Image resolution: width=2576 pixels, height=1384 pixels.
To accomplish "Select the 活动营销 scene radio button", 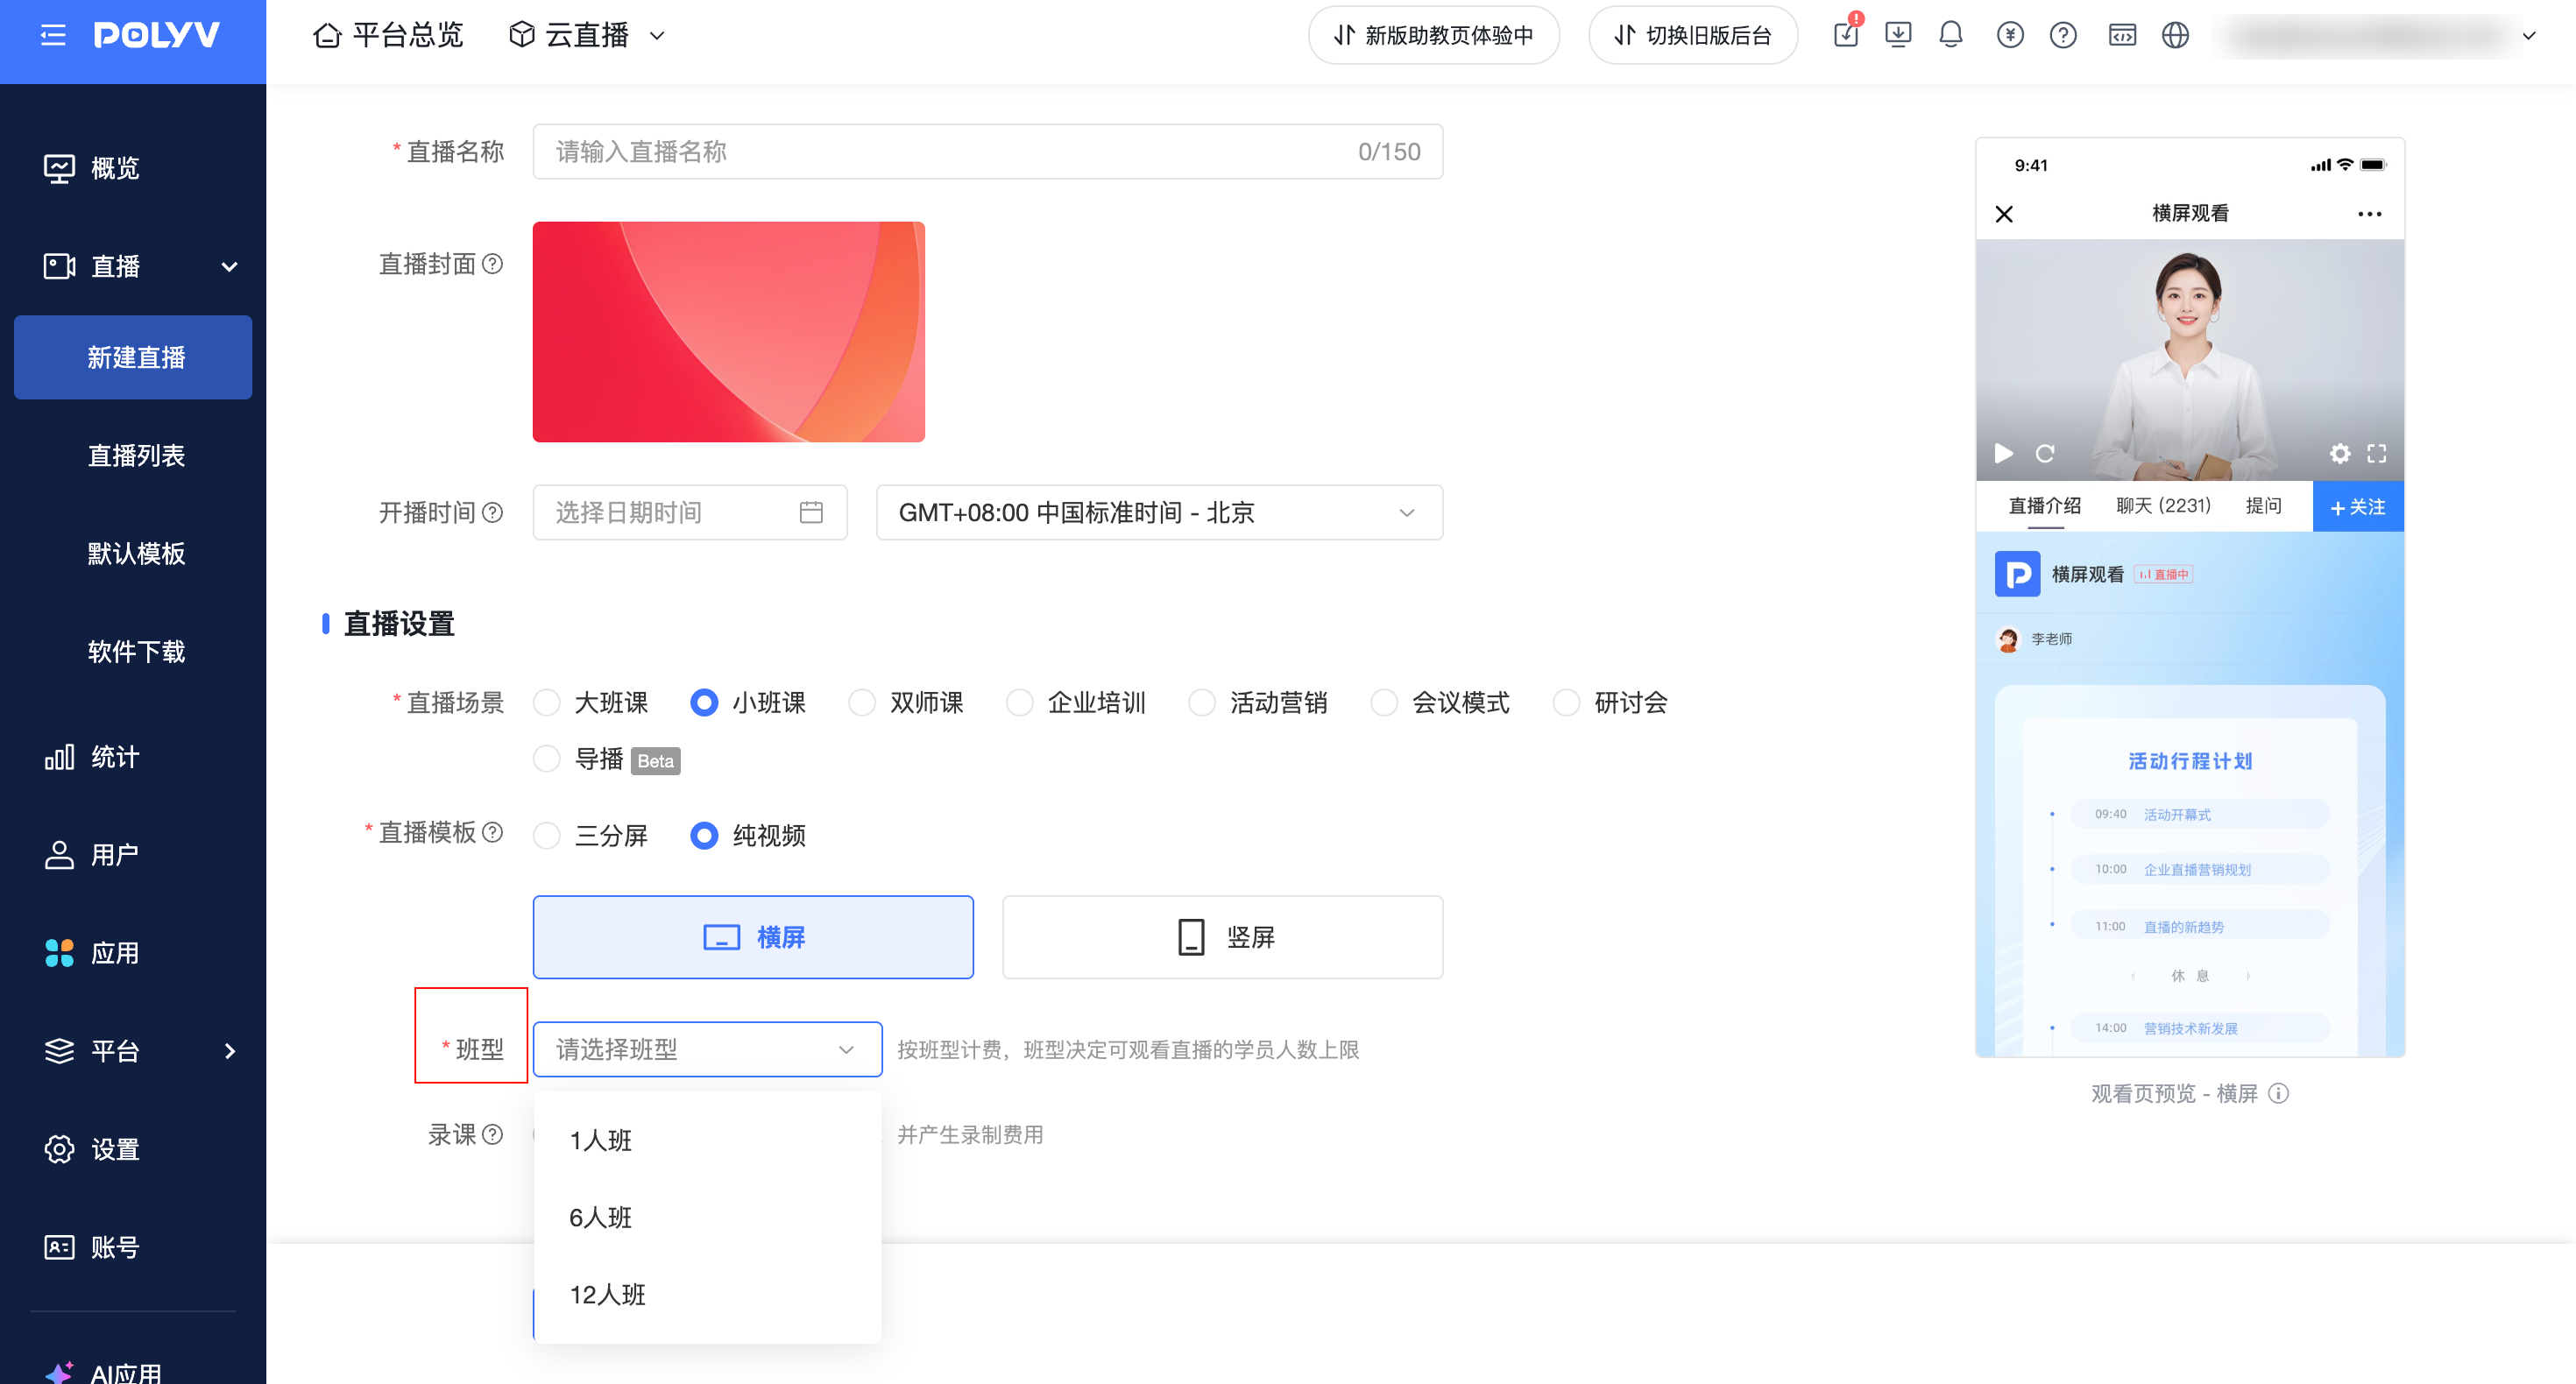I will (1202, 703).
